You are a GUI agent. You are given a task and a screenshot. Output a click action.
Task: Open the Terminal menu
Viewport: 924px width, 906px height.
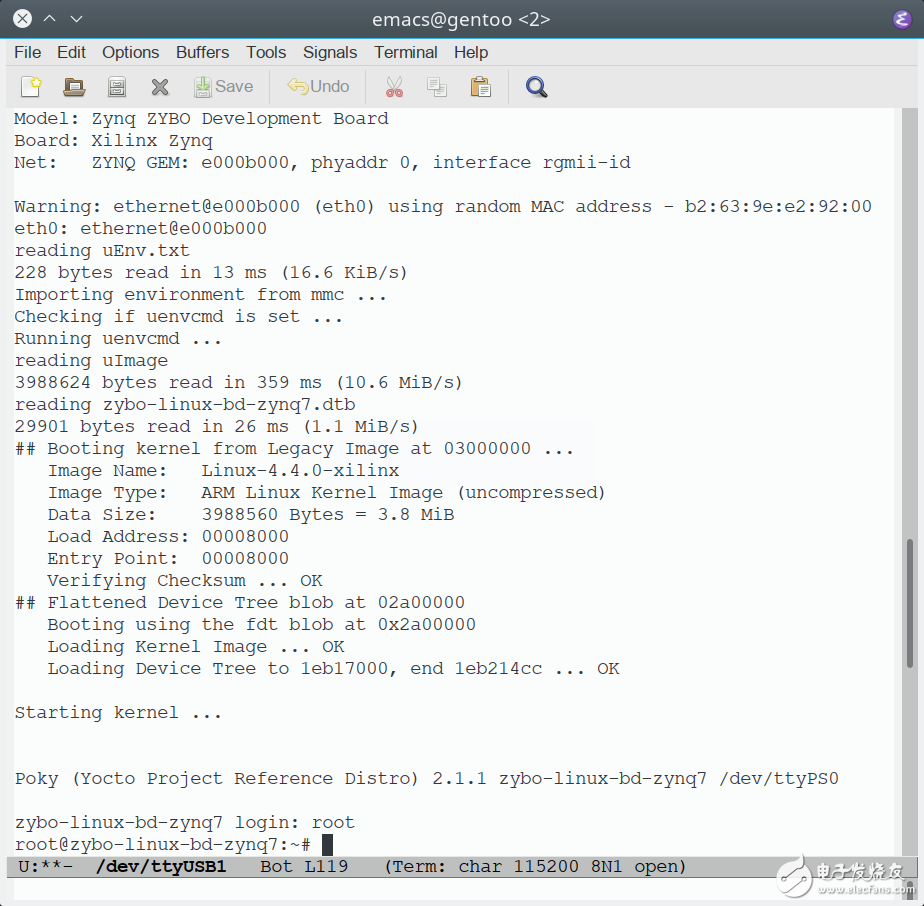point(406,52)
